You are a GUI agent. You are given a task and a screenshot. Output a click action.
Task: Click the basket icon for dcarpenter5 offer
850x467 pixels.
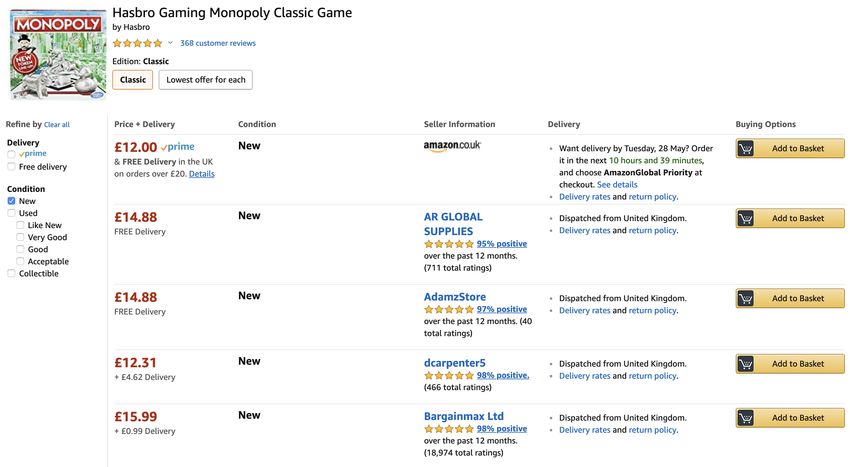745,363
